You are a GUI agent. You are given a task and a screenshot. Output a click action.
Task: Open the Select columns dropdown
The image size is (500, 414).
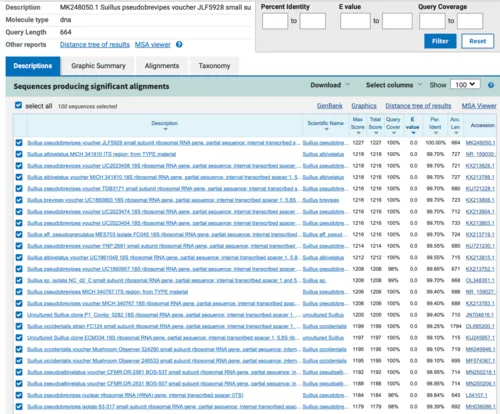coord(394,85)
